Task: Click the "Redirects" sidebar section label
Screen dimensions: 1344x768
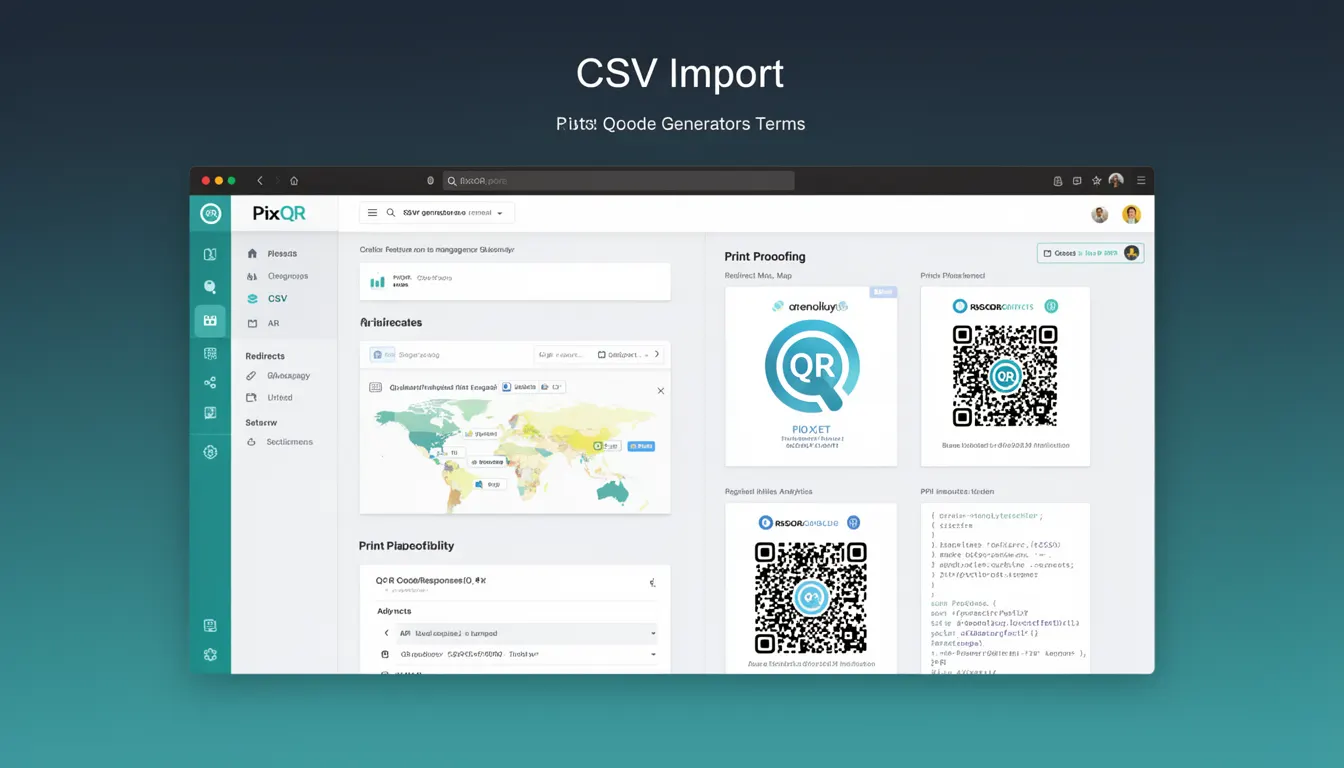Action: 265,356
